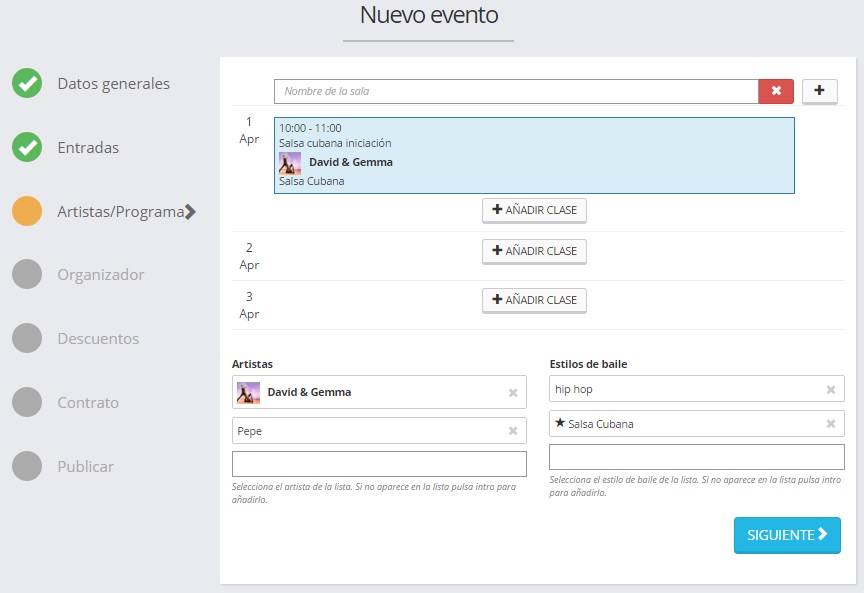Open the Contrato step
The width and height of the screenshot is (864, 593).
88,403
